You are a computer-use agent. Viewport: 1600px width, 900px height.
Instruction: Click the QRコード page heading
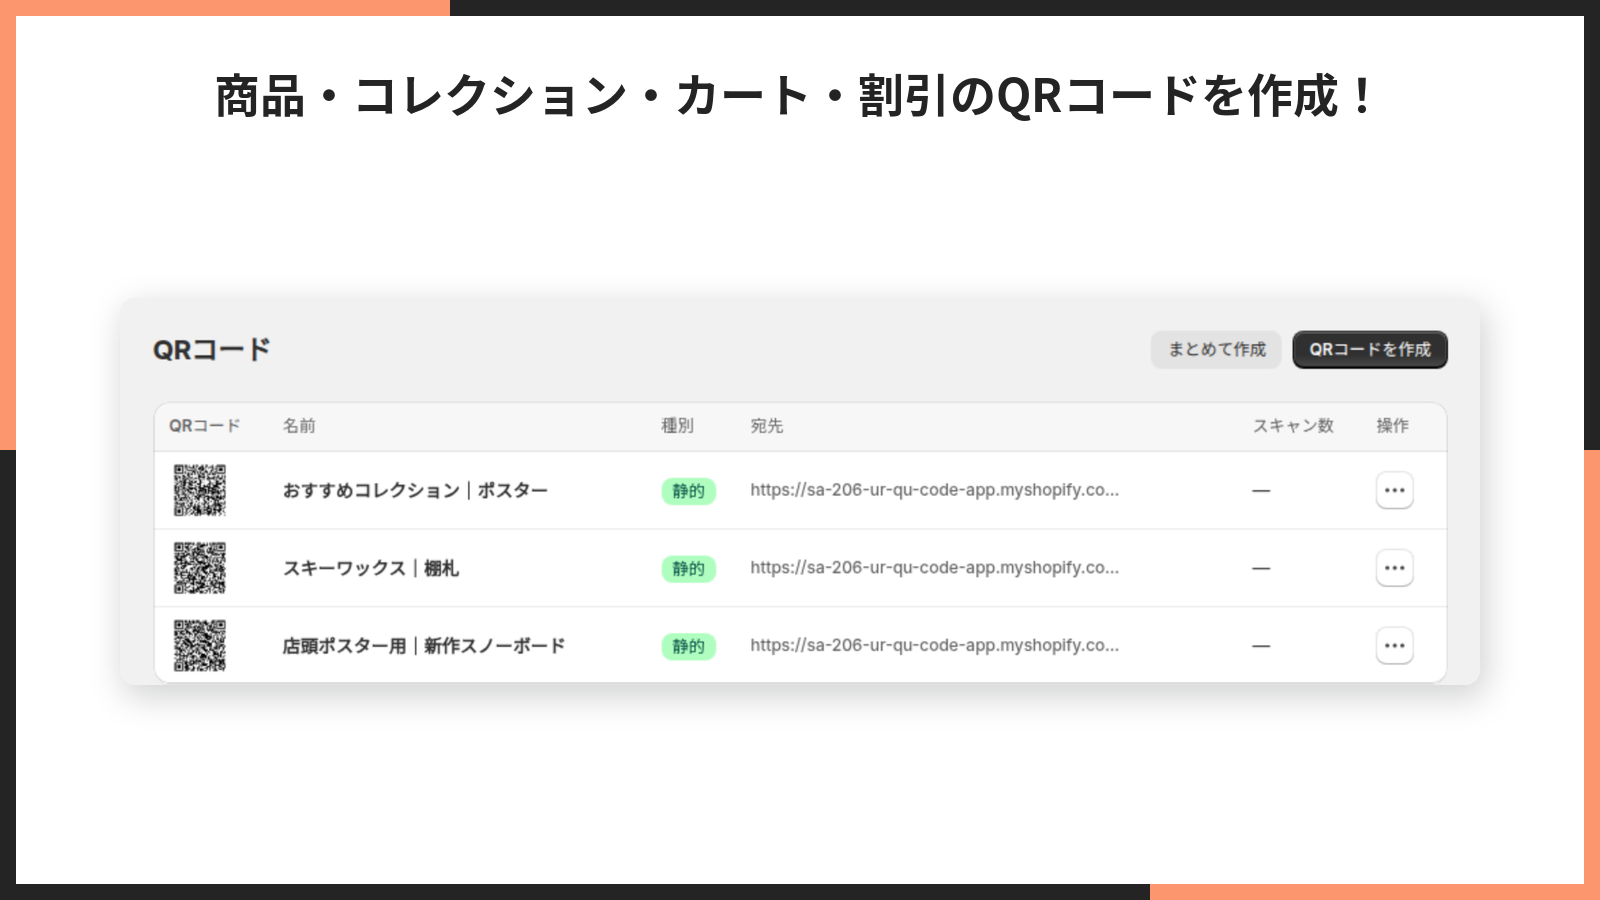(212, 350)
